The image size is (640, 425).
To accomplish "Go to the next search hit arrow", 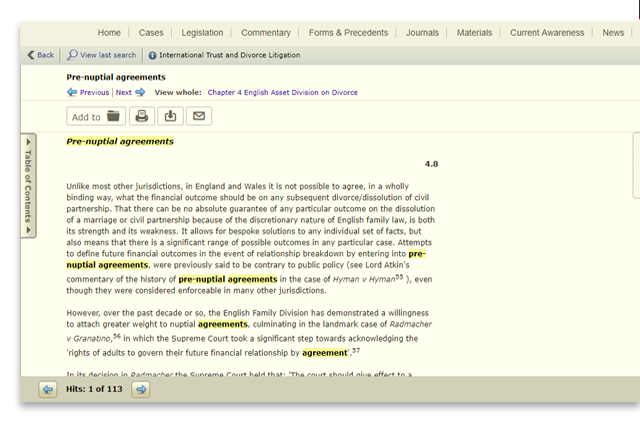I will point(141,389).
